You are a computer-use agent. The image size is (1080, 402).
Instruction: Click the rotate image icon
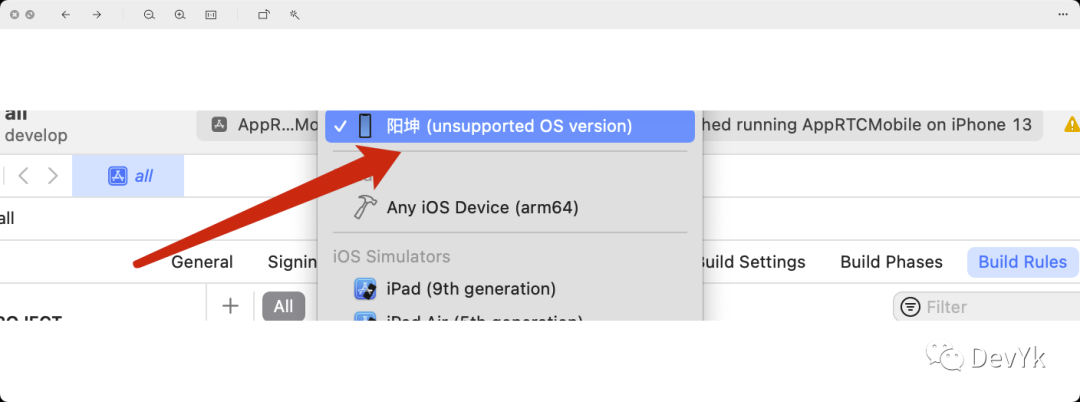264,15
